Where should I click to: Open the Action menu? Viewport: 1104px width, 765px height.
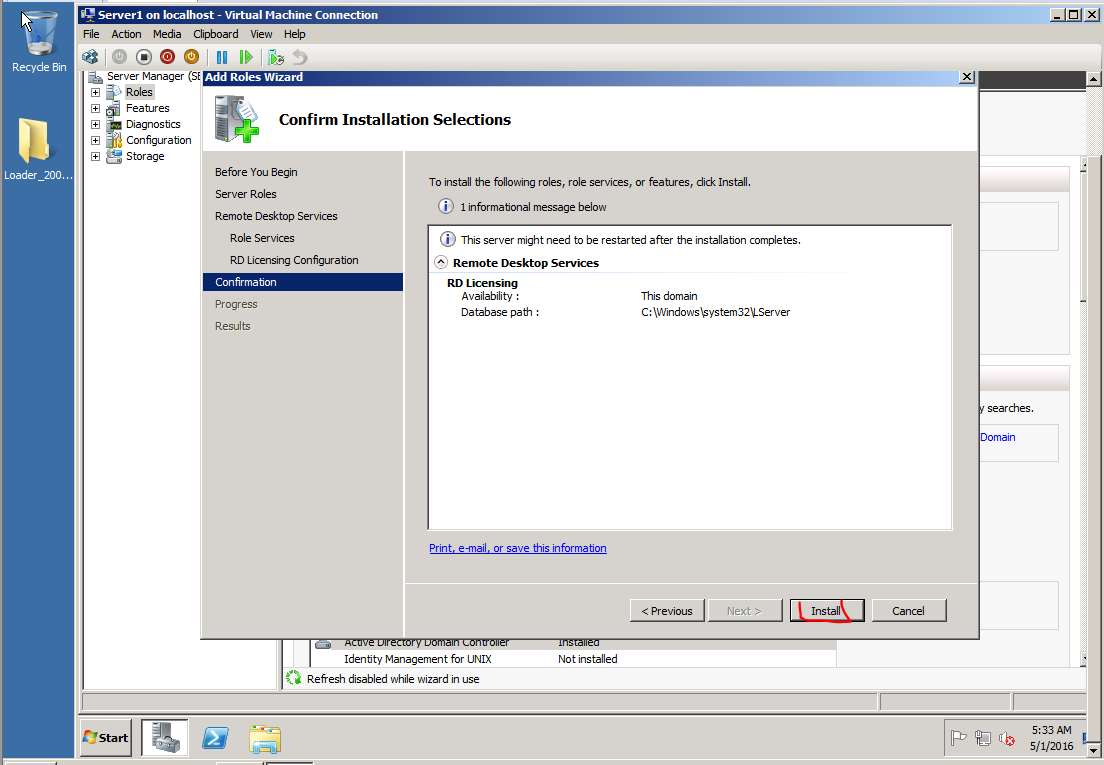click(126, 34)
